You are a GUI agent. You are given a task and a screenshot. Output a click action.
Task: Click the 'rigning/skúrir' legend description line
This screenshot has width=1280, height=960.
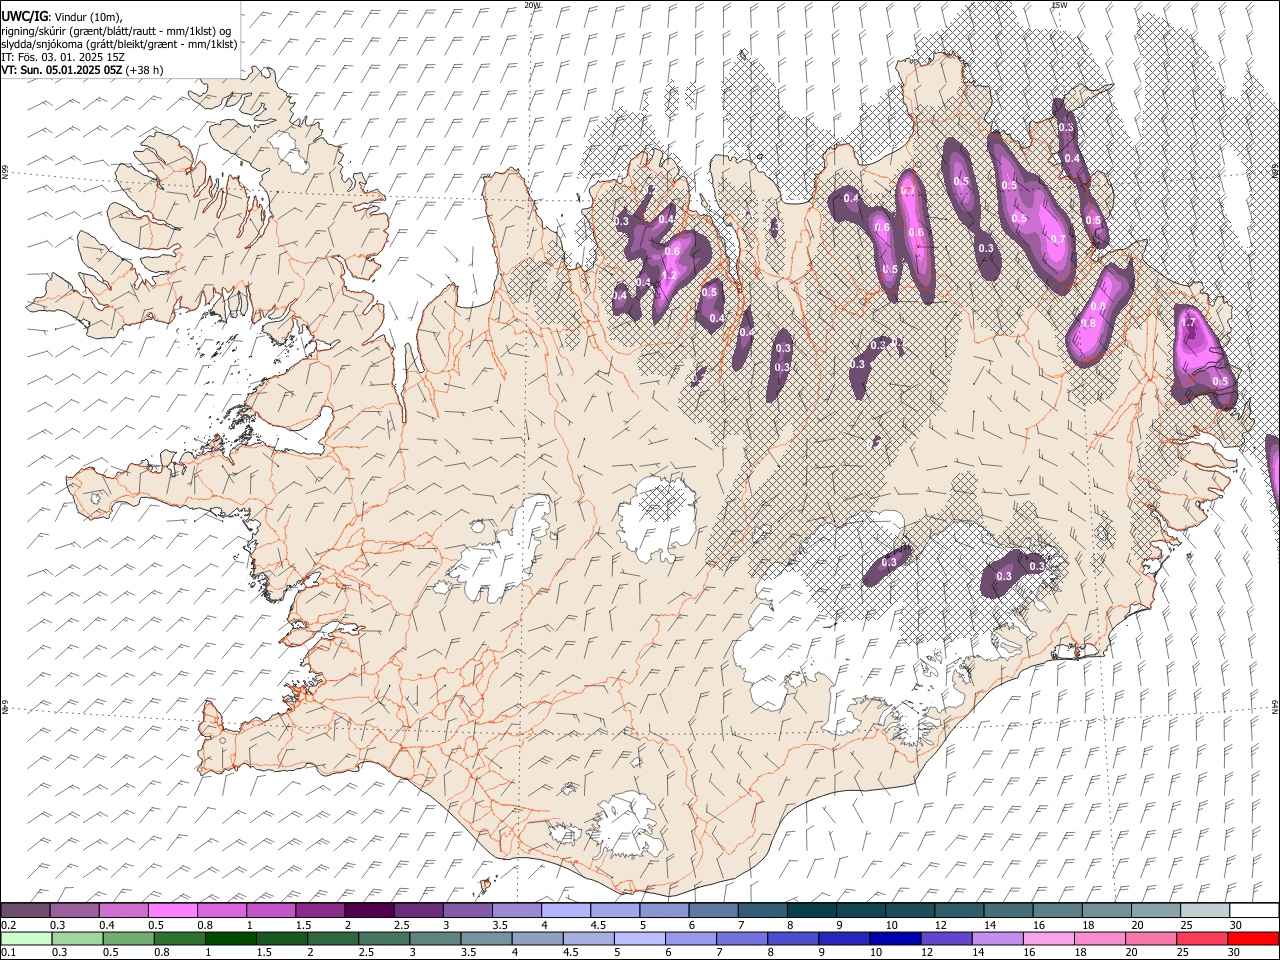click(116, 31)
